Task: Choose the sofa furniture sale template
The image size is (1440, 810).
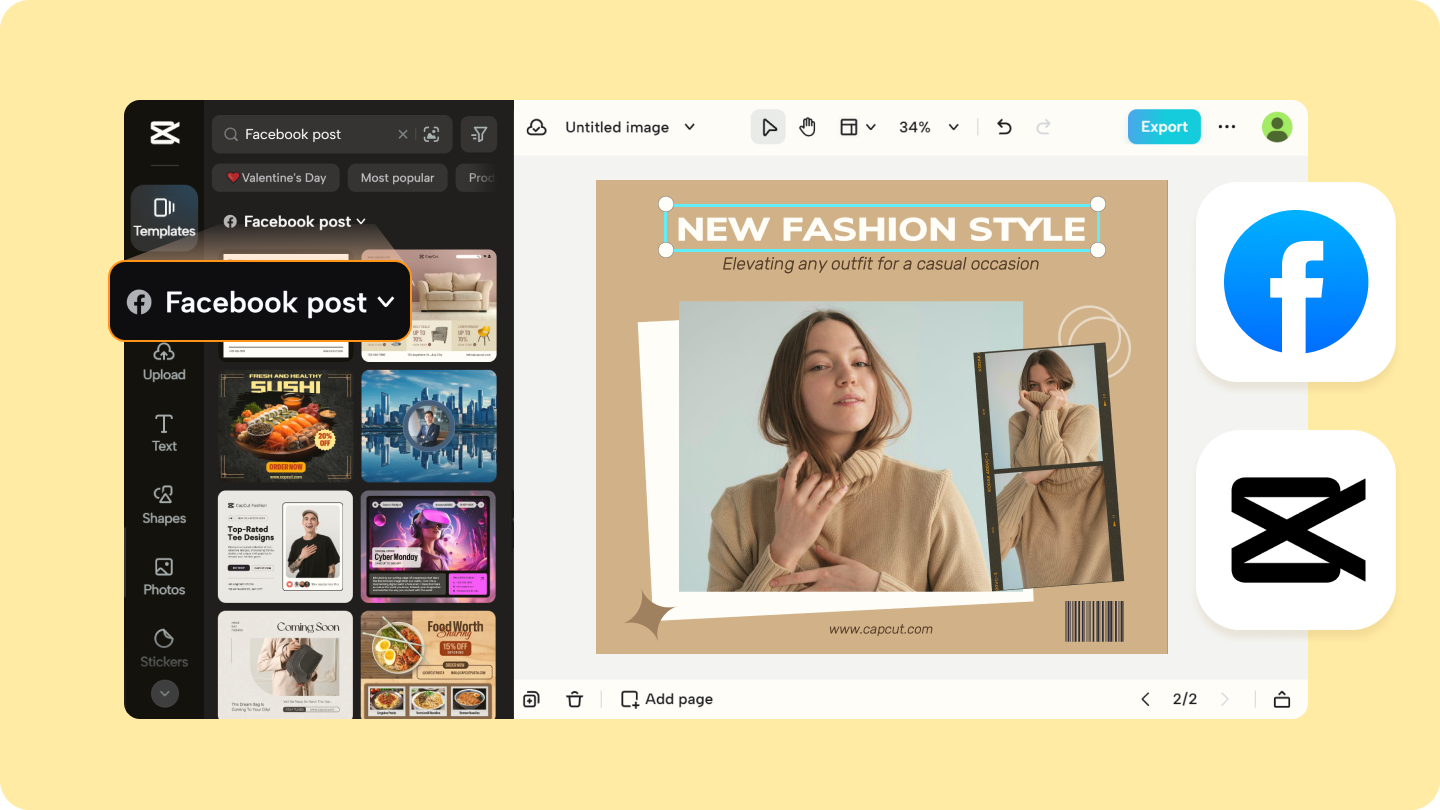Action: (x=429, y=305)
